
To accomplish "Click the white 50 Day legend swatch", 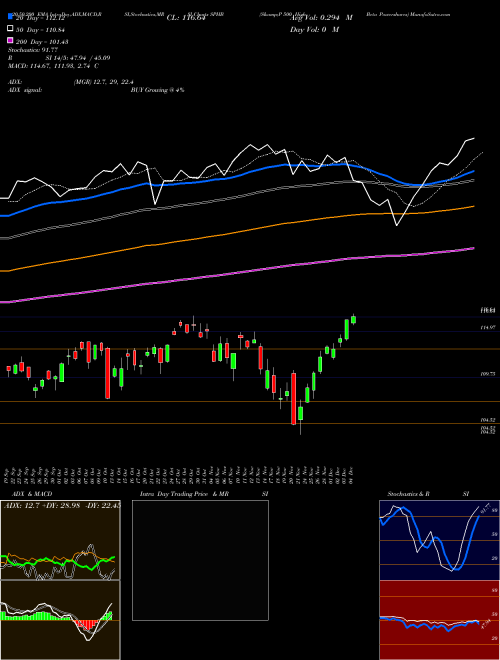I will [10, 29].
